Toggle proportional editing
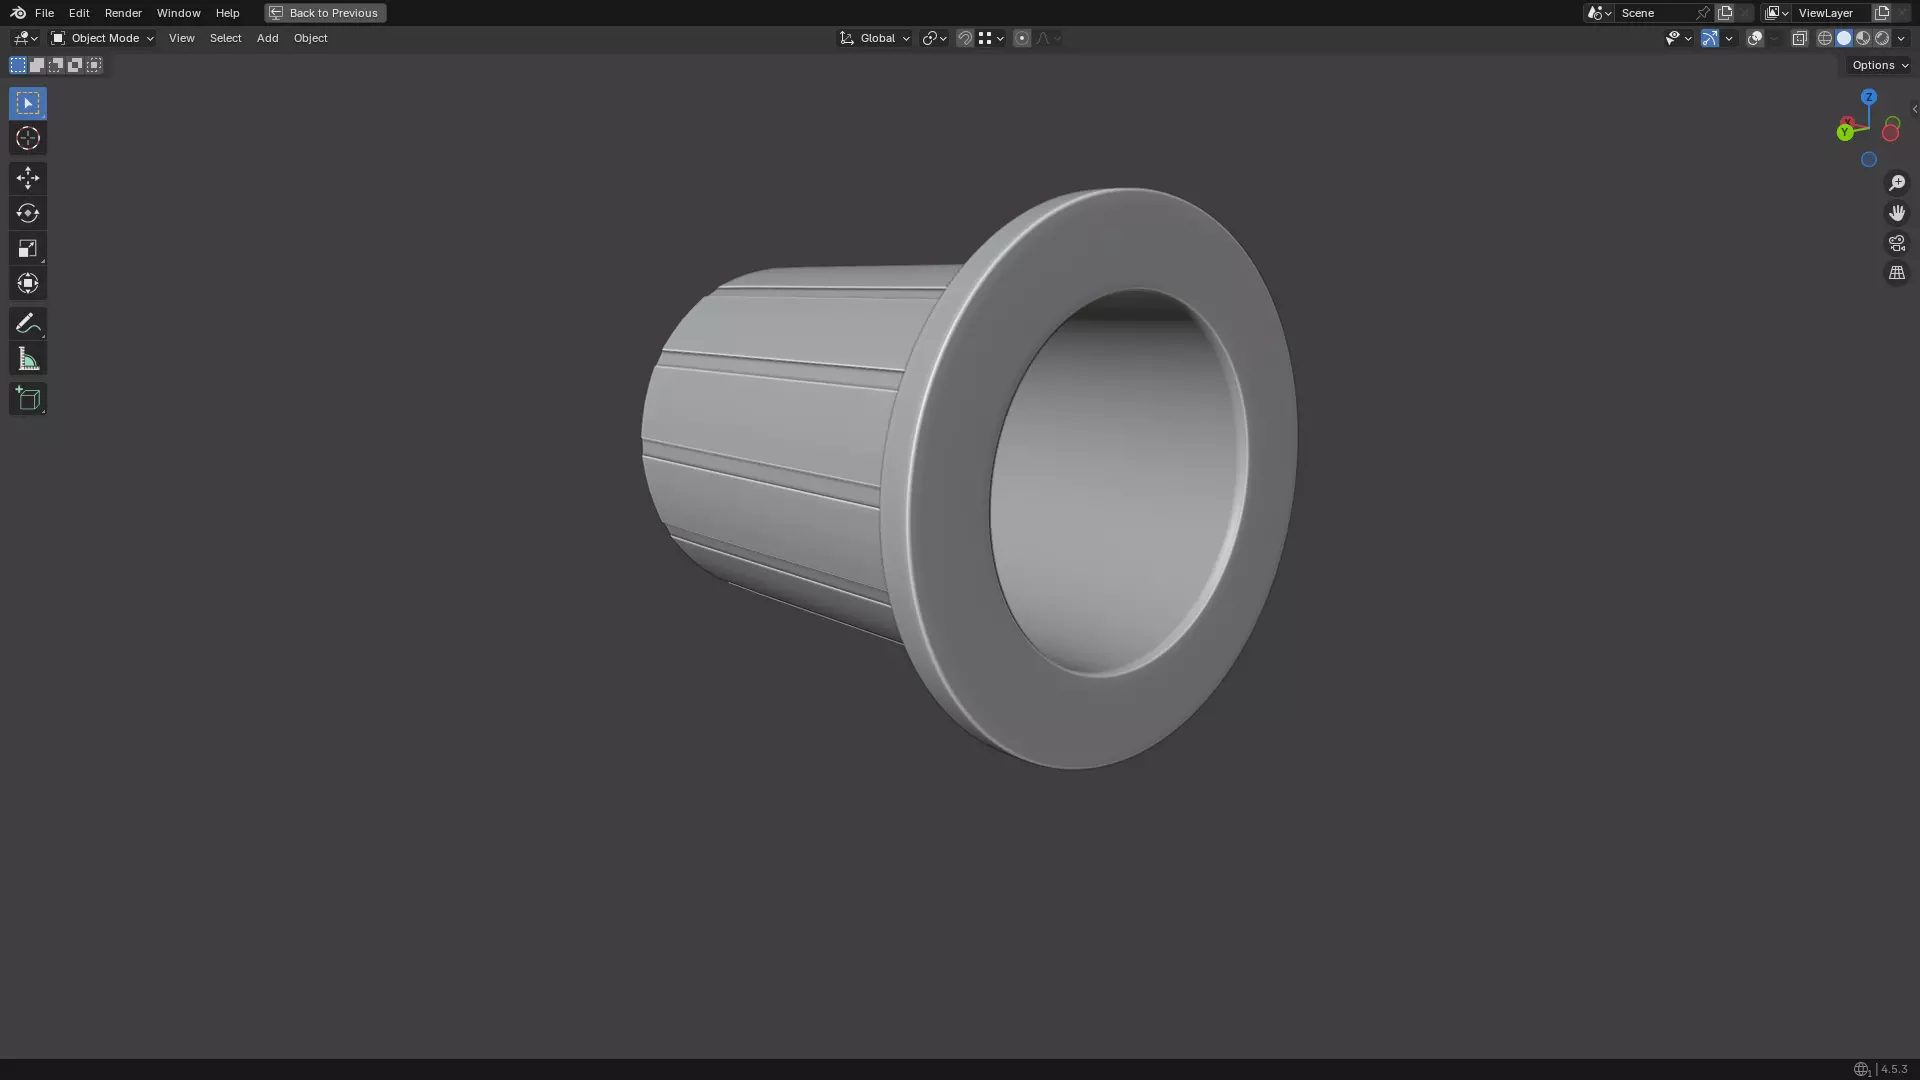 tap(1021, 38)
